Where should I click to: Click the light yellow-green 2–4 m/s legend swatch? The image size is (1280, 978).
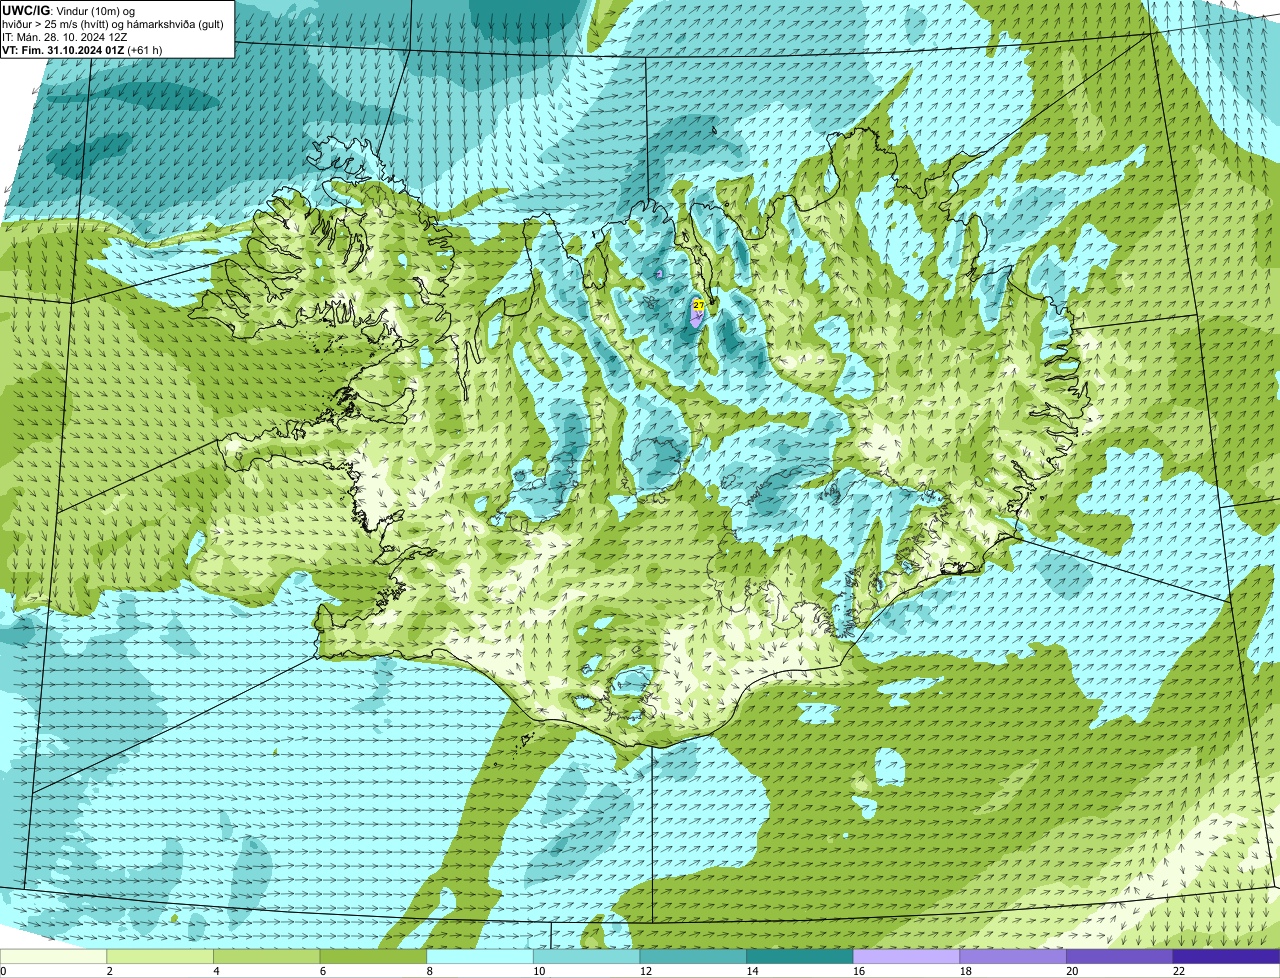[160, 956]
